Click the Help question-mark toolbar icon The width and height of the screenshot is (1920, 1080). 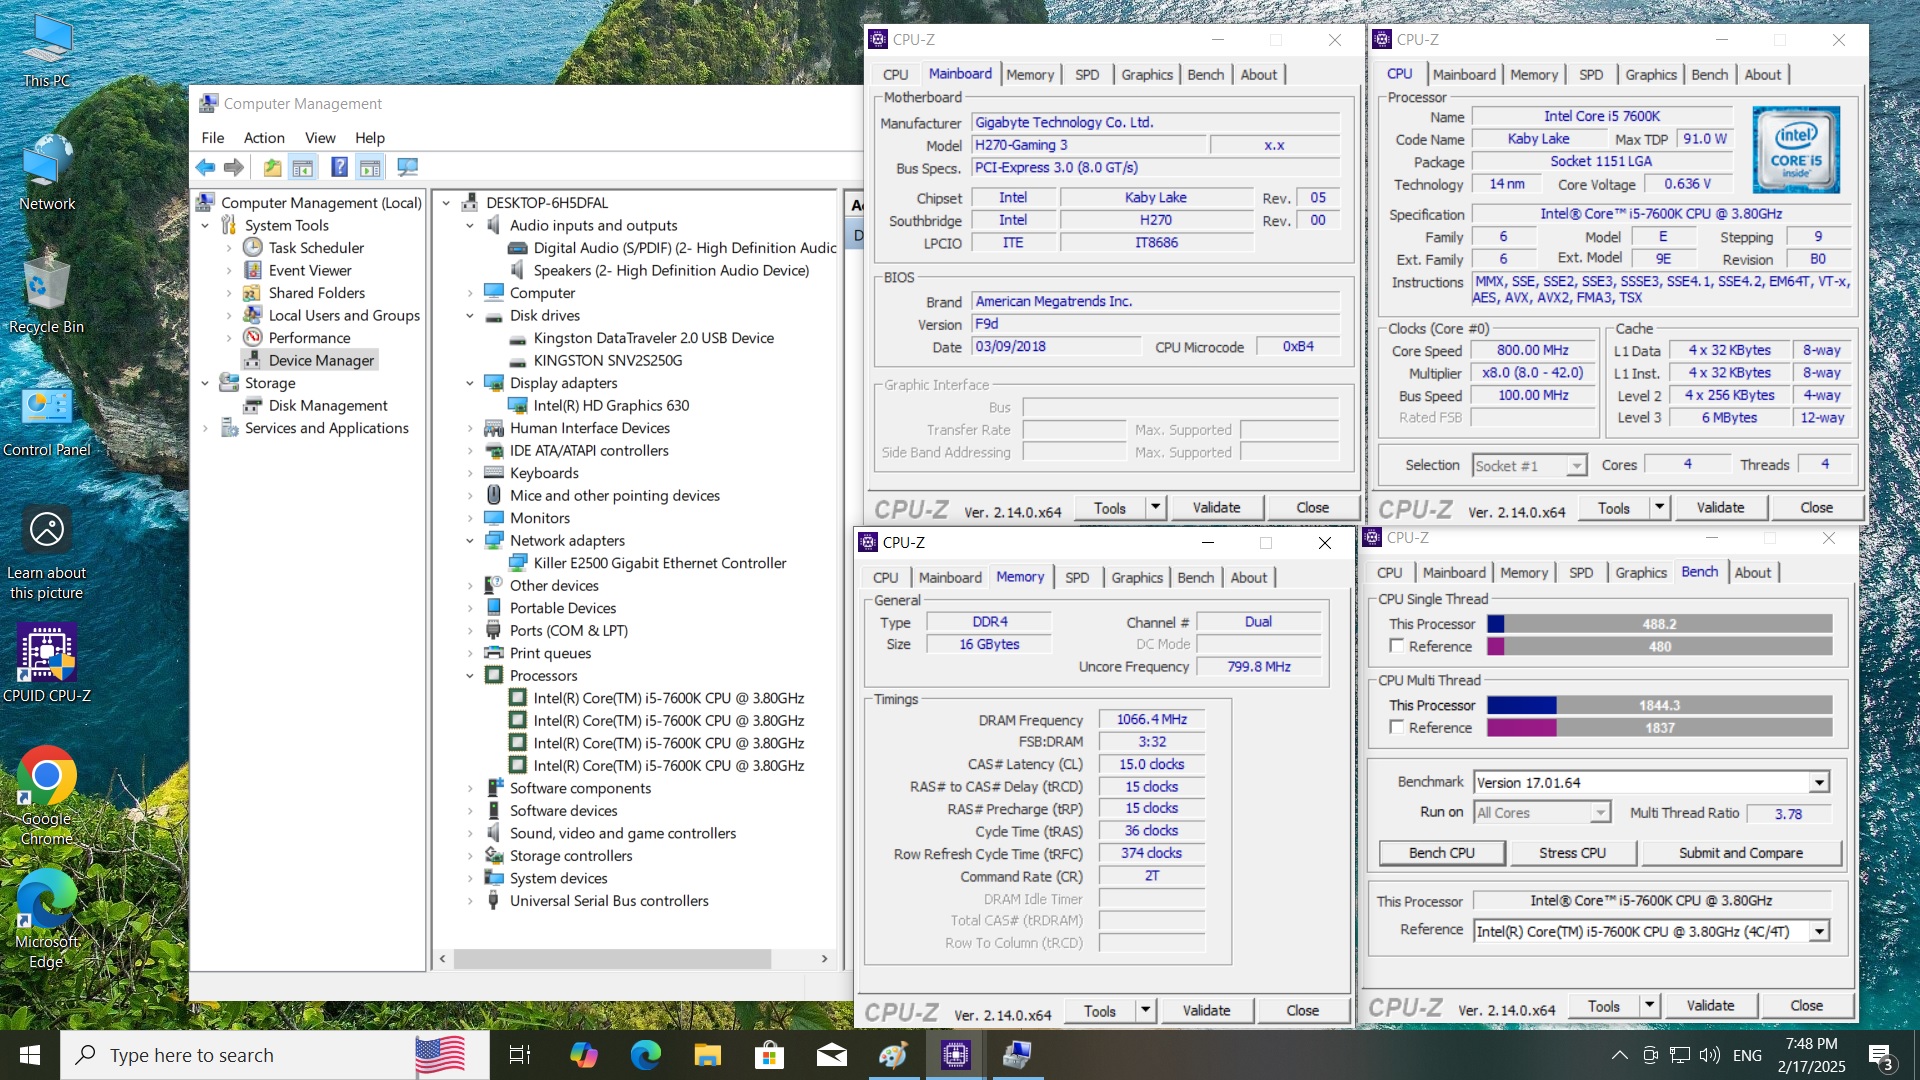click(x=340, y=167)
